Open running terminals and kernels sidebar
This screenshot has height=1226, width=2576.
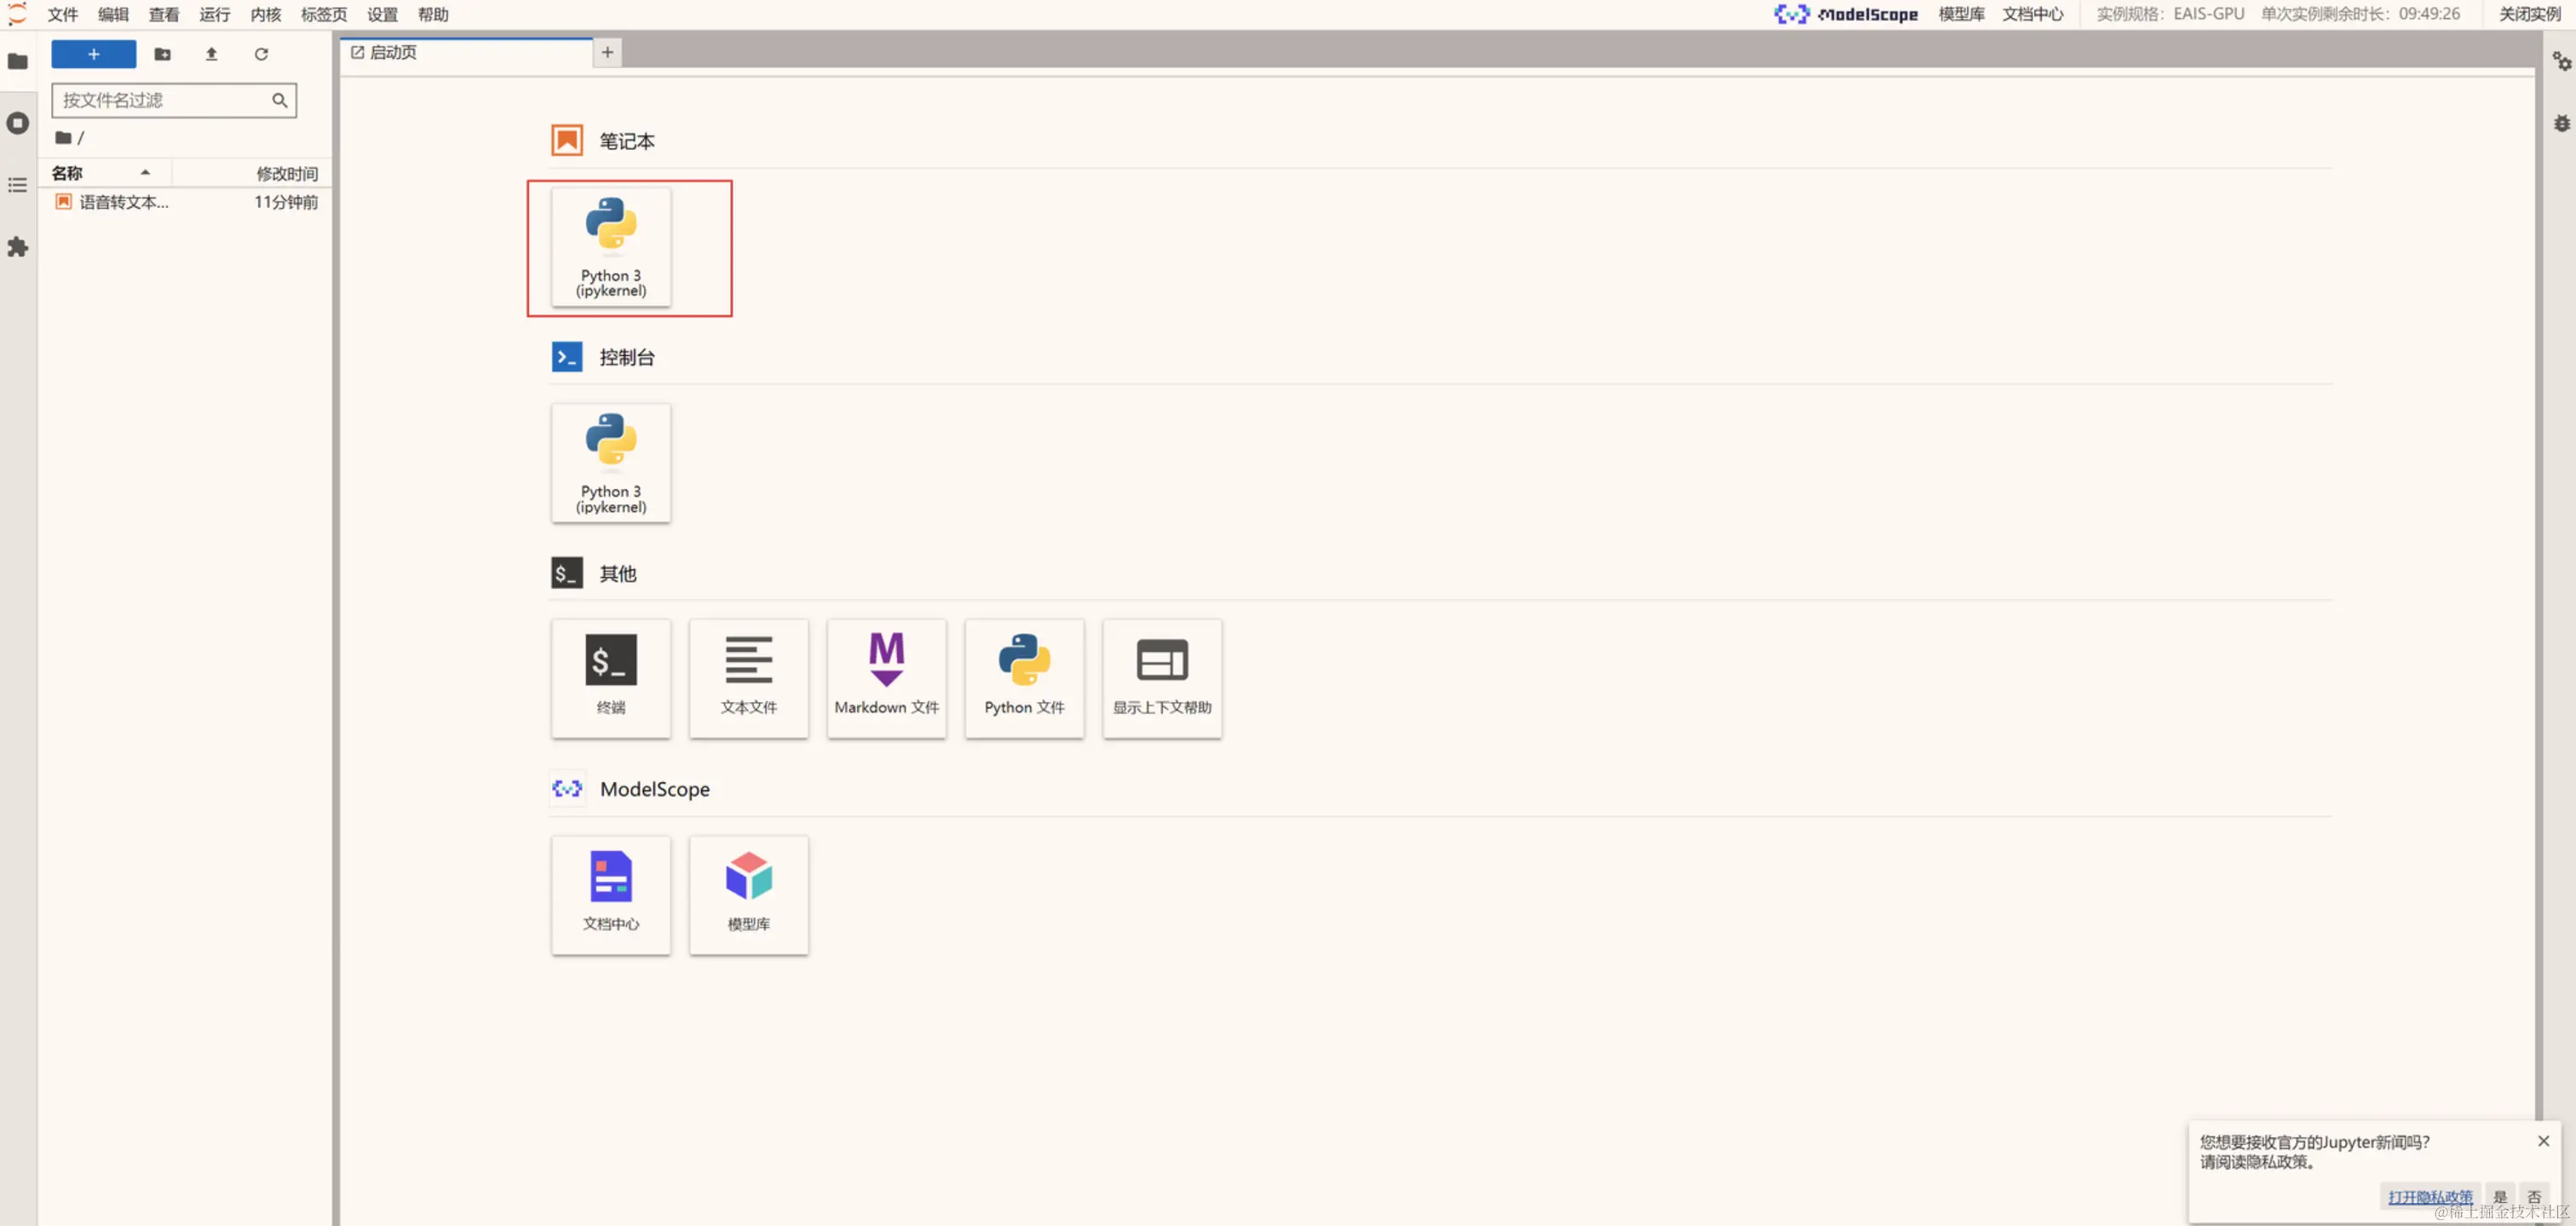pos(18,123)
